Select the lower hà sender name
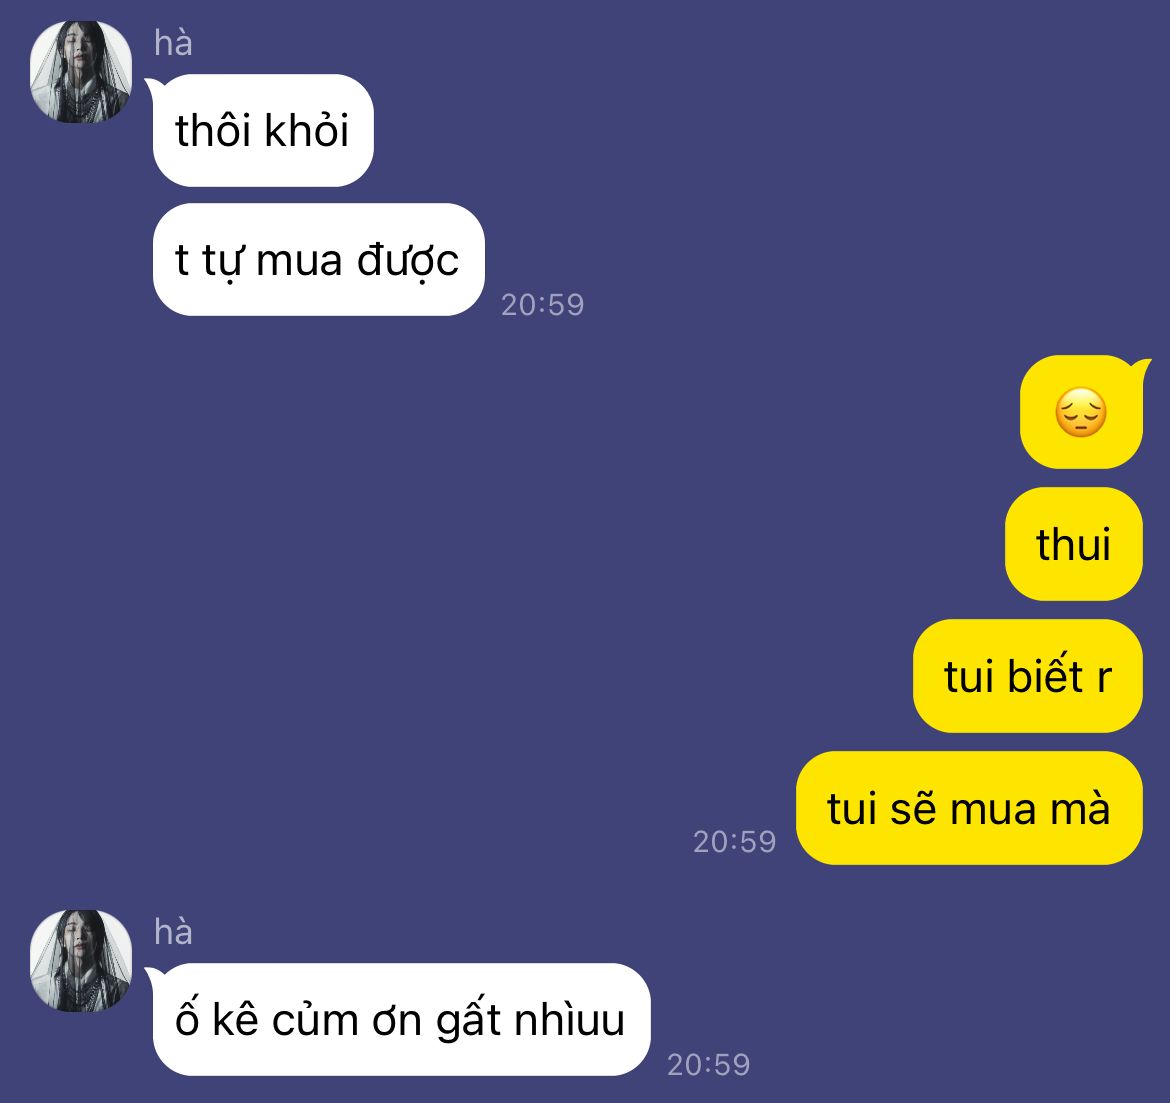Screen dimensions: 1170x1103 point(173,931)
